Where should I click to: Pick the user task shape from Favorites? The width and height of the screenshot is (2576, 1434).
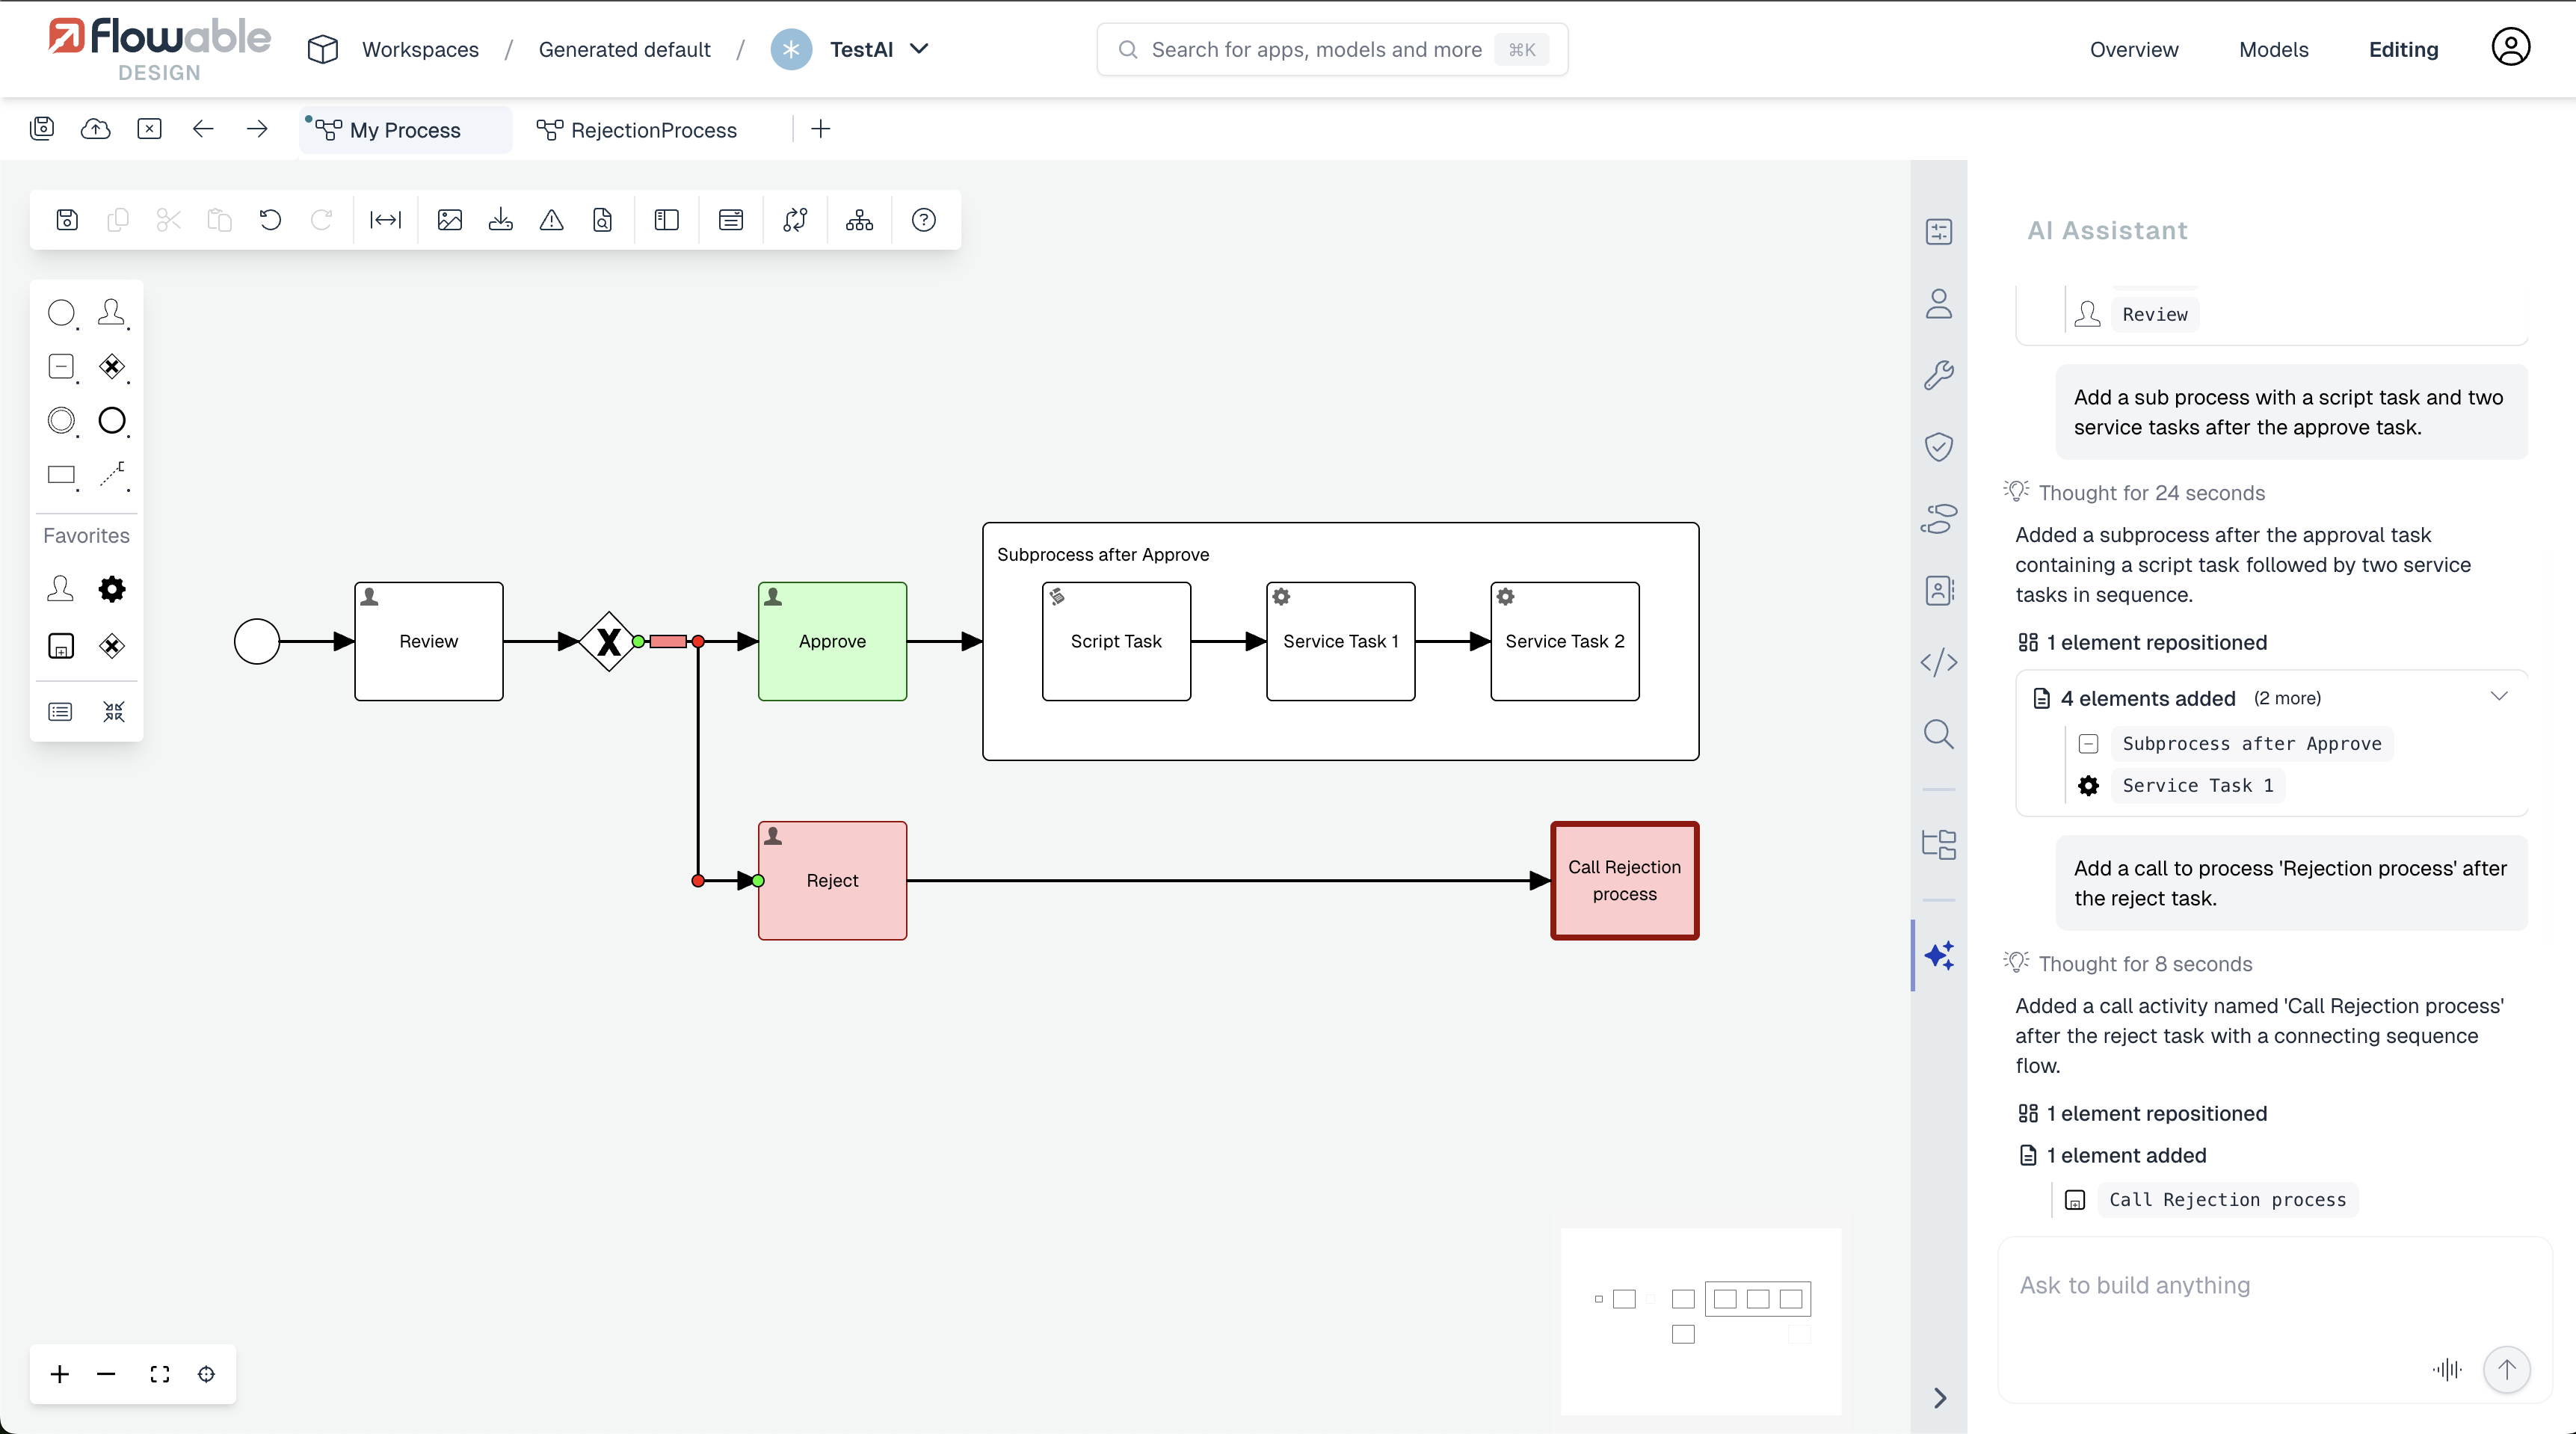pyautogui.click(x=60, y=588)
